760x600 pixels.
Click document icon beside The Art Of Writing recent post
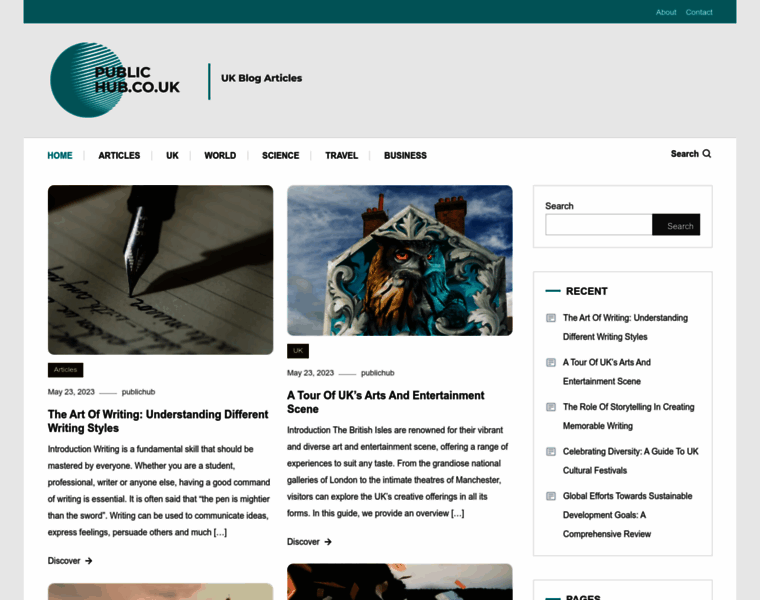(551, 318)
